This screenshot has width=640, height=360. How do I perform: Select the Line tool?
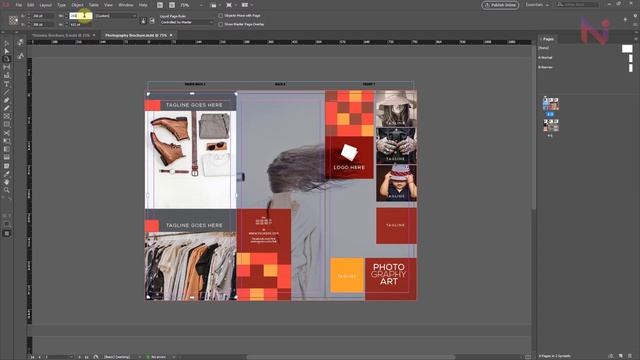click(7, 92)
